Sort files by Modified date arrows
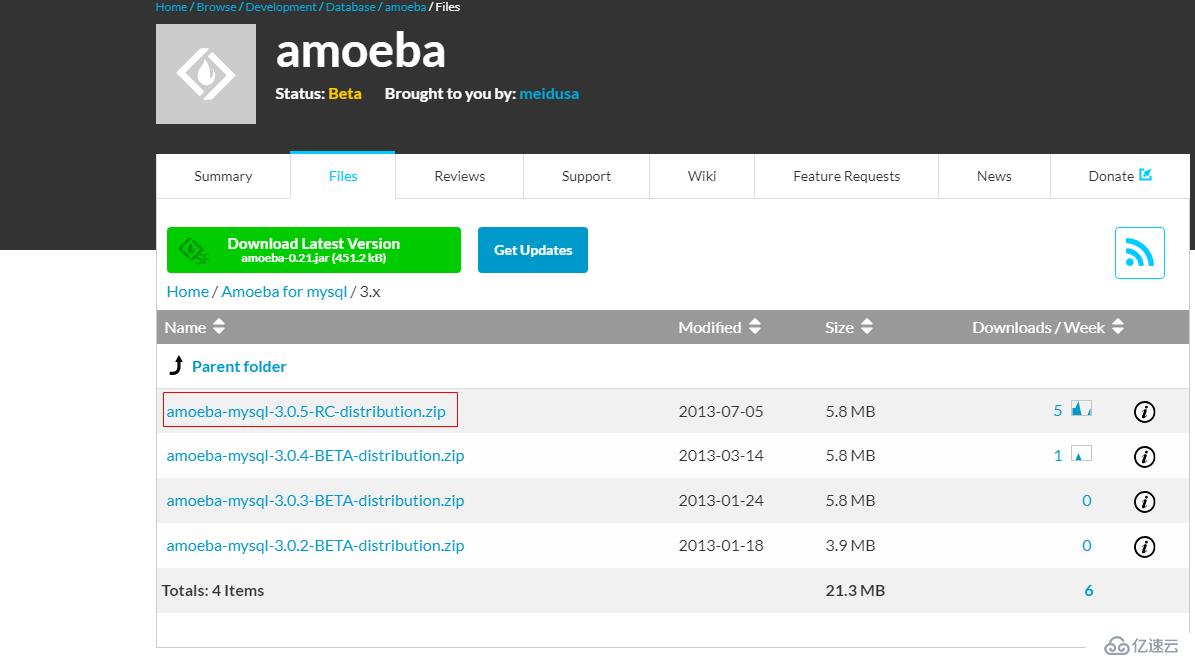1195x658 pixels. tap(755, 327)
